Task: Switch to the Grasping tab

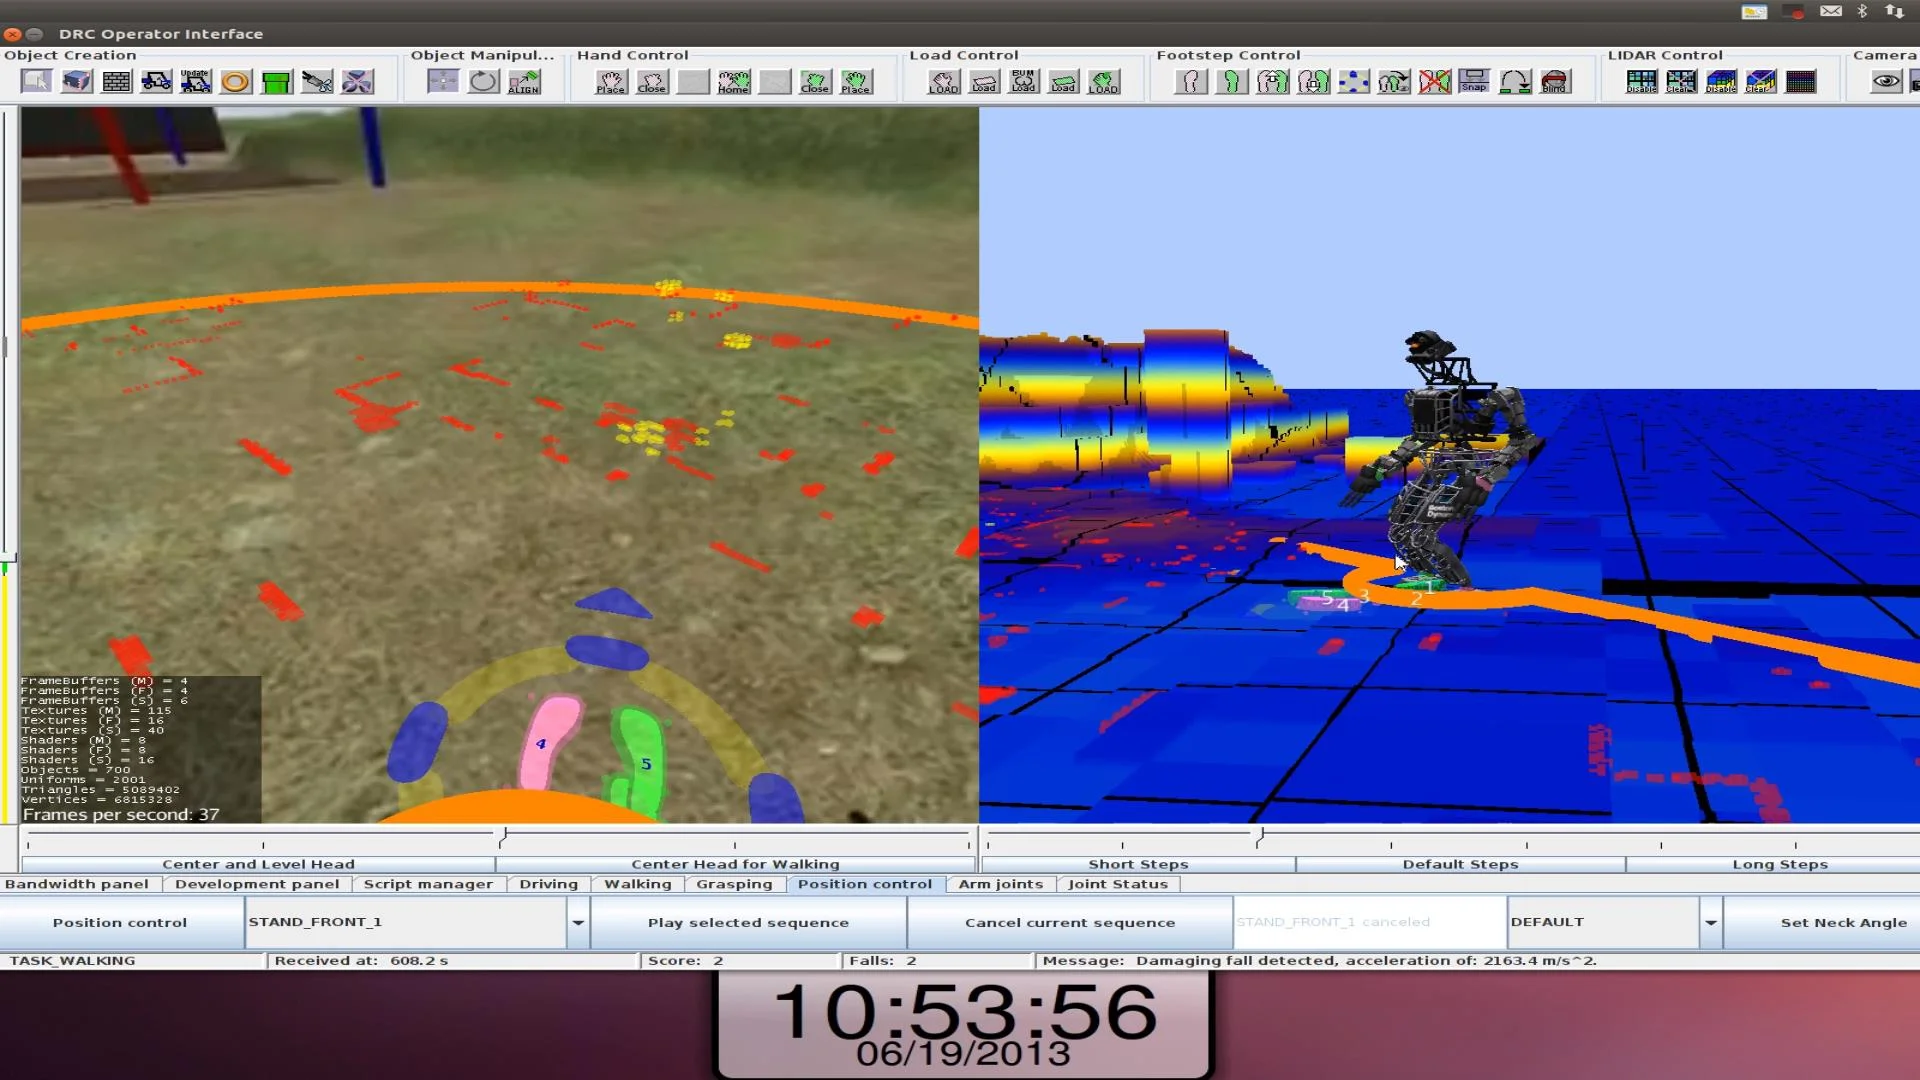Action: (734, 884)
